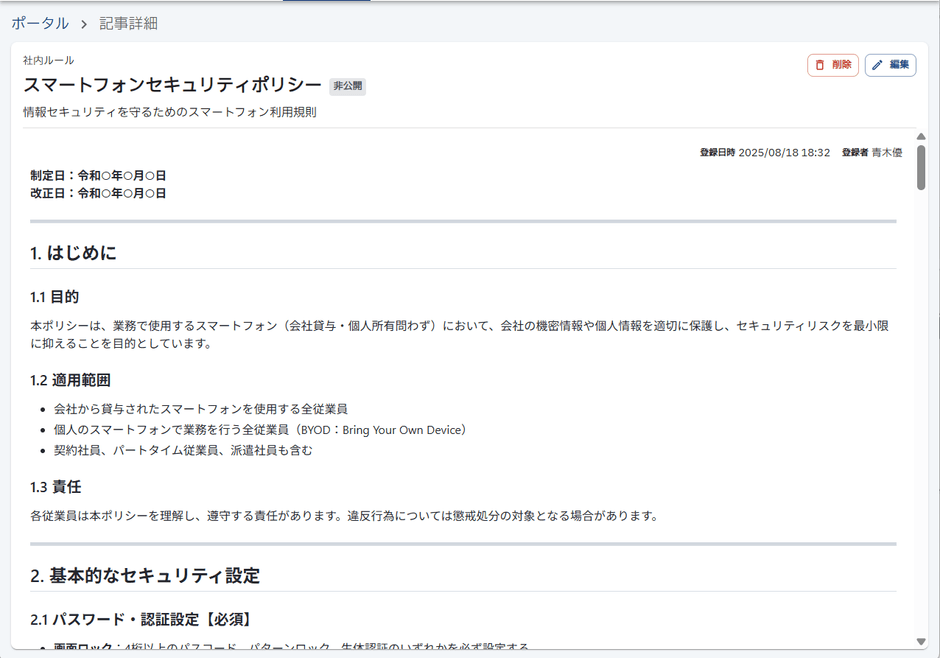Select the 社内ルール category label

click(x=46, y=60)
